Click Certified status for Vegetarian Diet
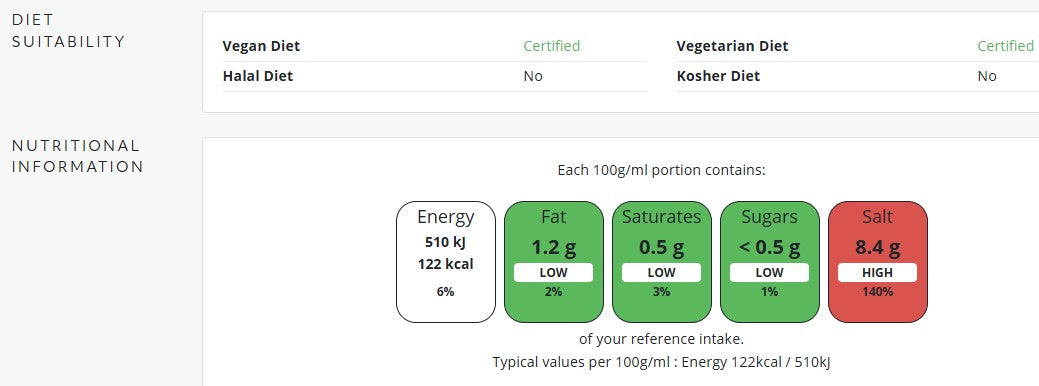Screen dimensions: 1039x386 1005,46
